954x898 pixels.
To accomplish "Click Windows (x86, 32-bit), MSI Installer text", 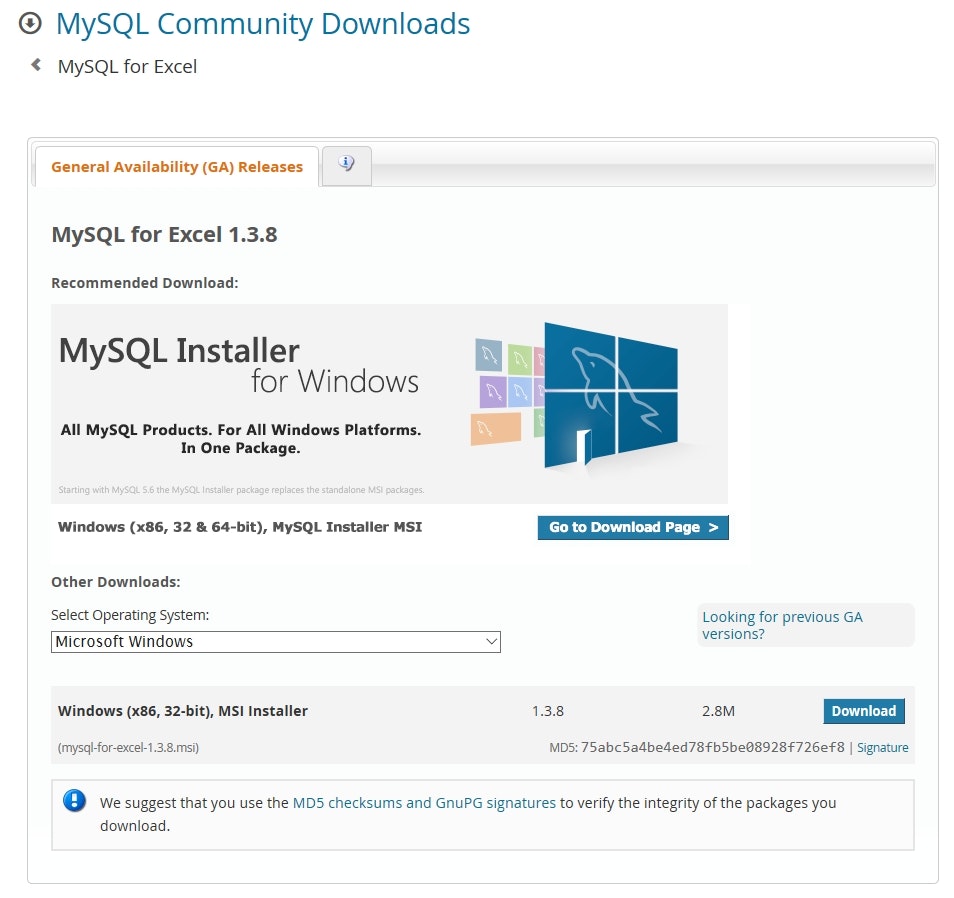I will (x=183, y=711).
